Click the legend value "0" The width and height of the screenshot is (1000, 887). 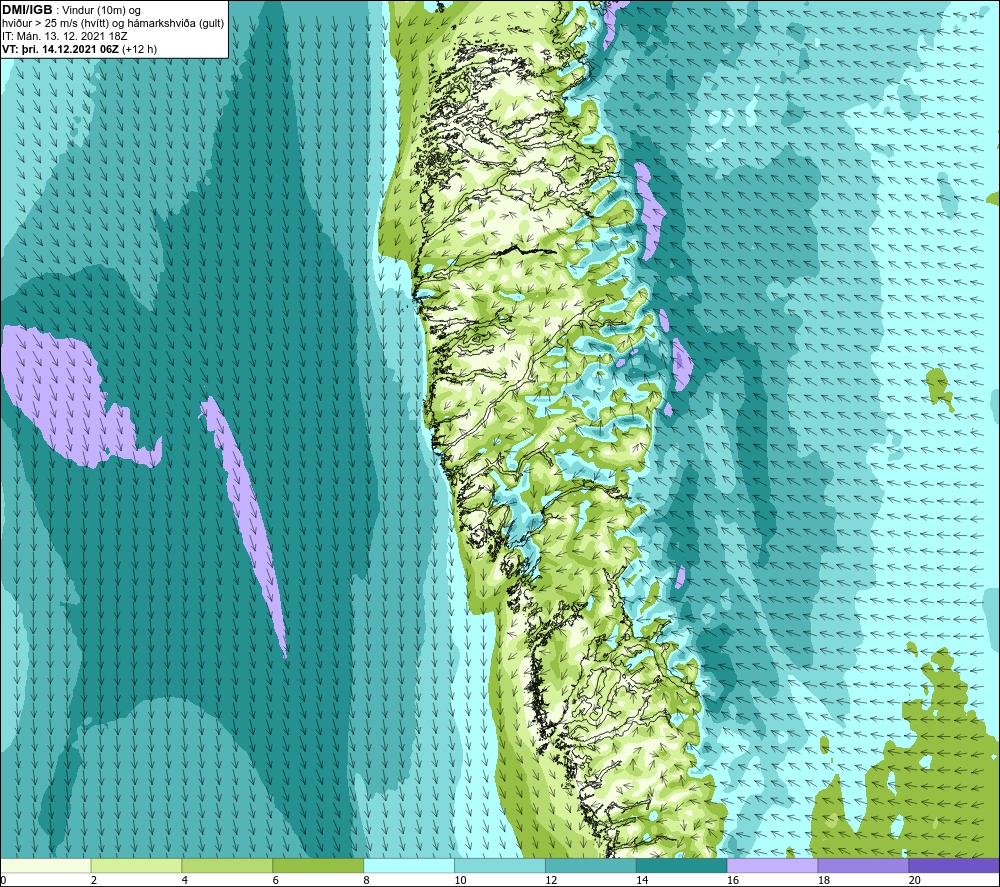tap(3, 880)
